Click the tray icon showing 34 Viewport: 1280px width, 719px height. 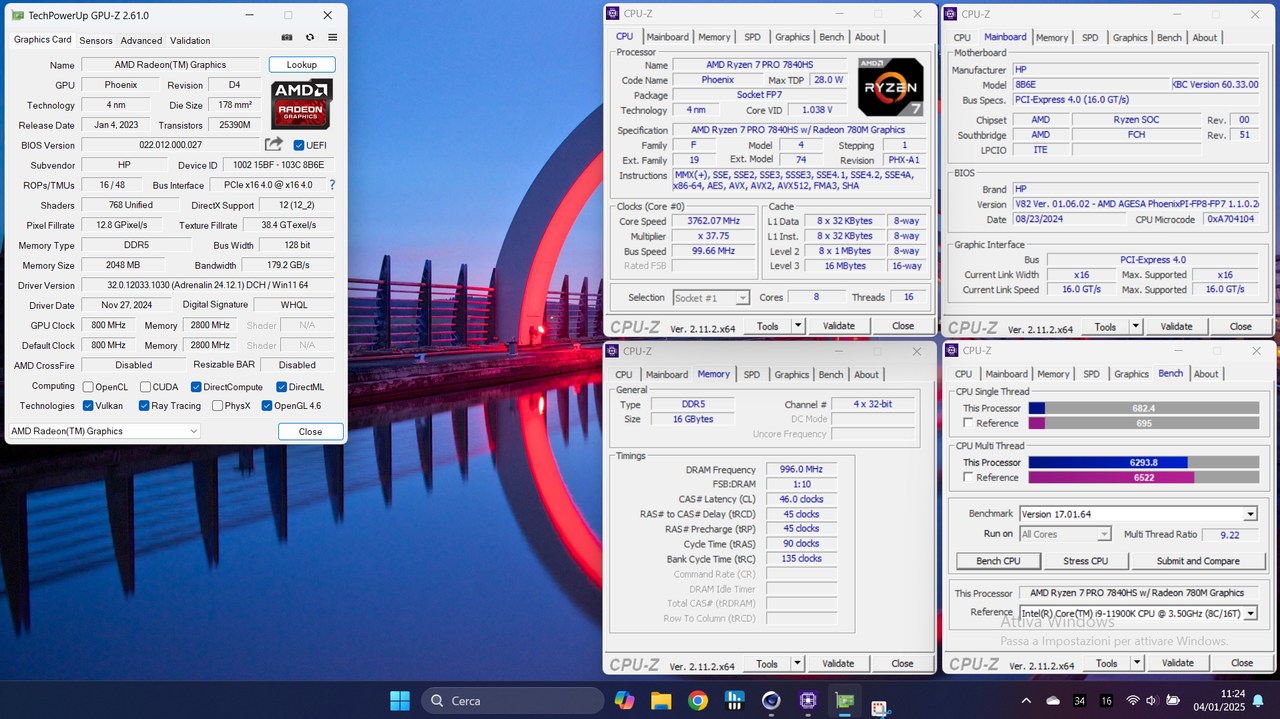1080,701
